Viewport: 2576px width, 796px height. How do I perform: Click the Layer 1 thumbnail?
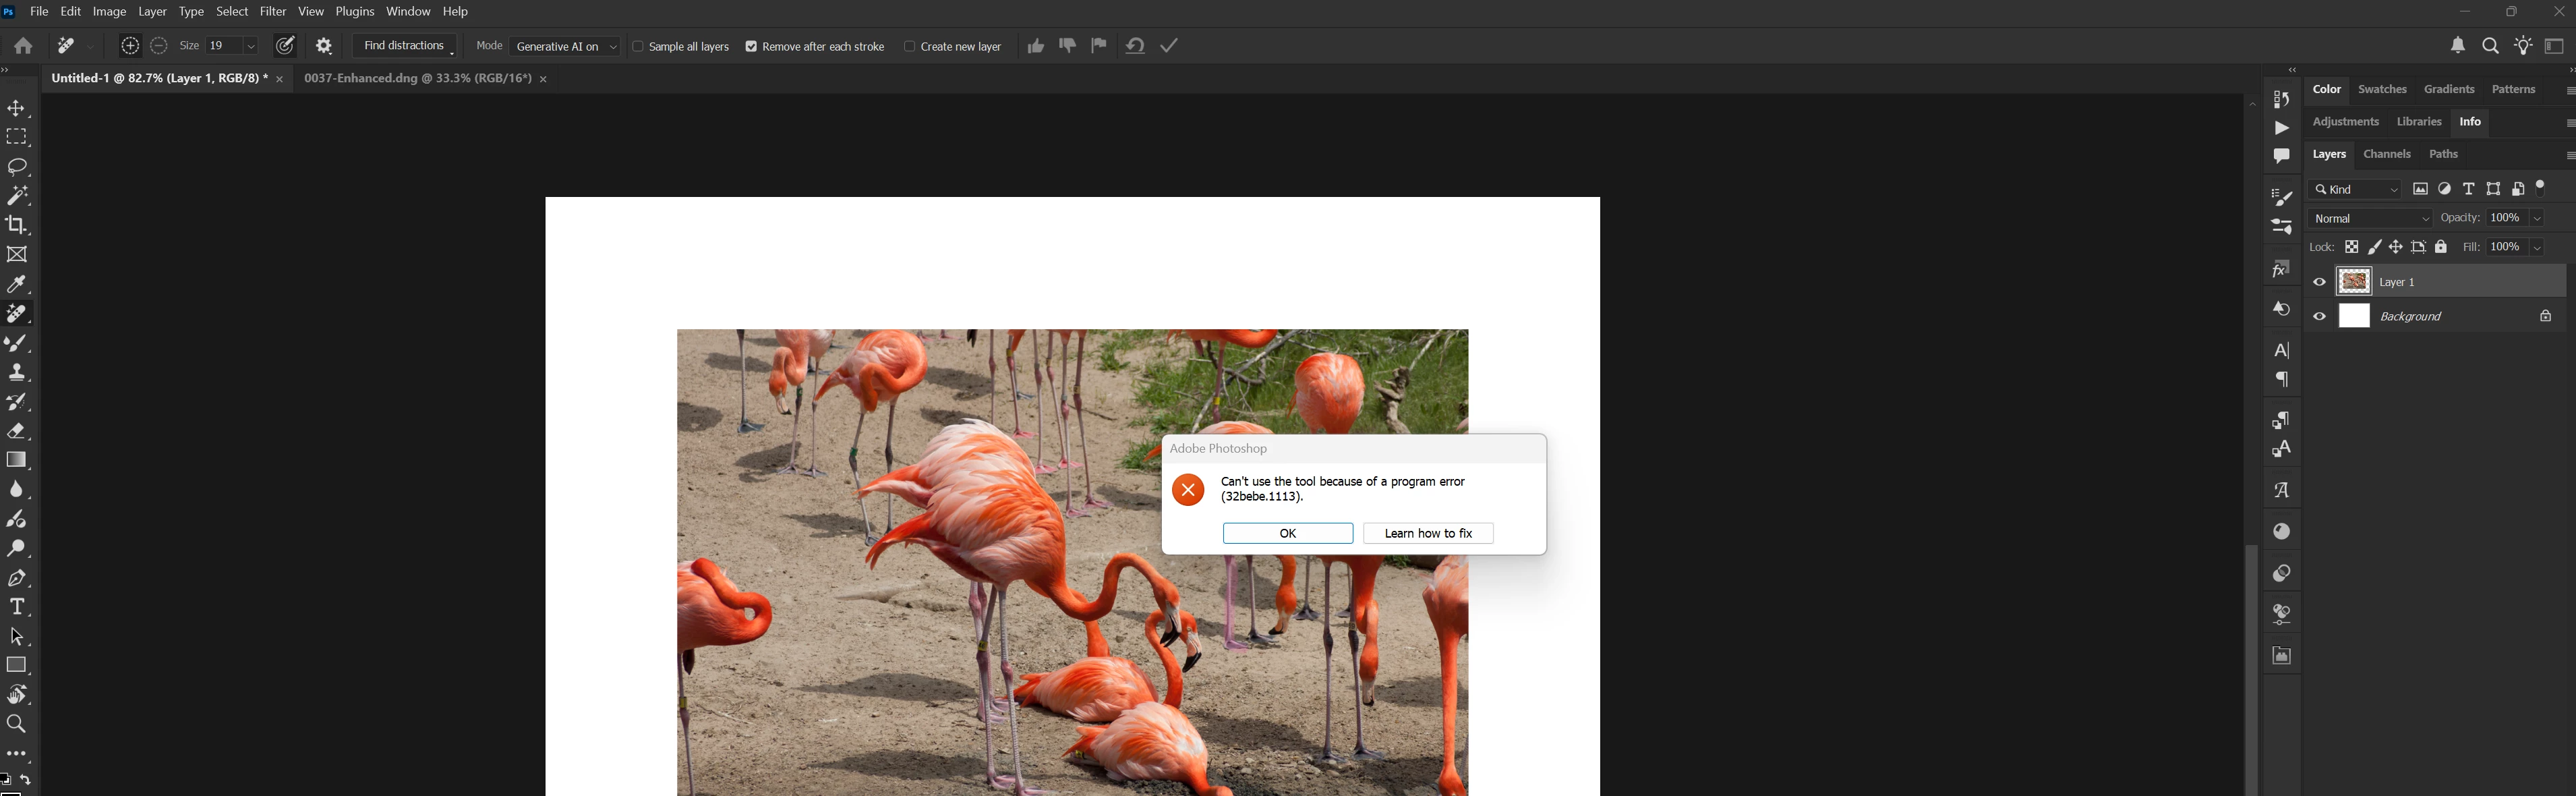(x=2354, y=282)
